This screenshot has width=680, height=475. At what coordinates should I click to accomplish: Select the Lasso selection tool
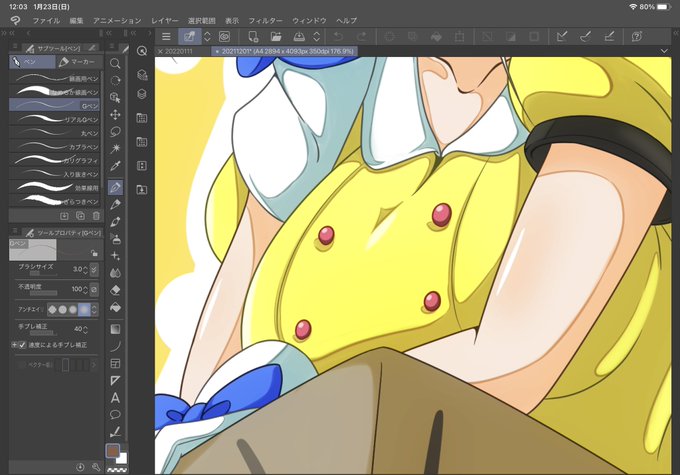pos(115,131)
